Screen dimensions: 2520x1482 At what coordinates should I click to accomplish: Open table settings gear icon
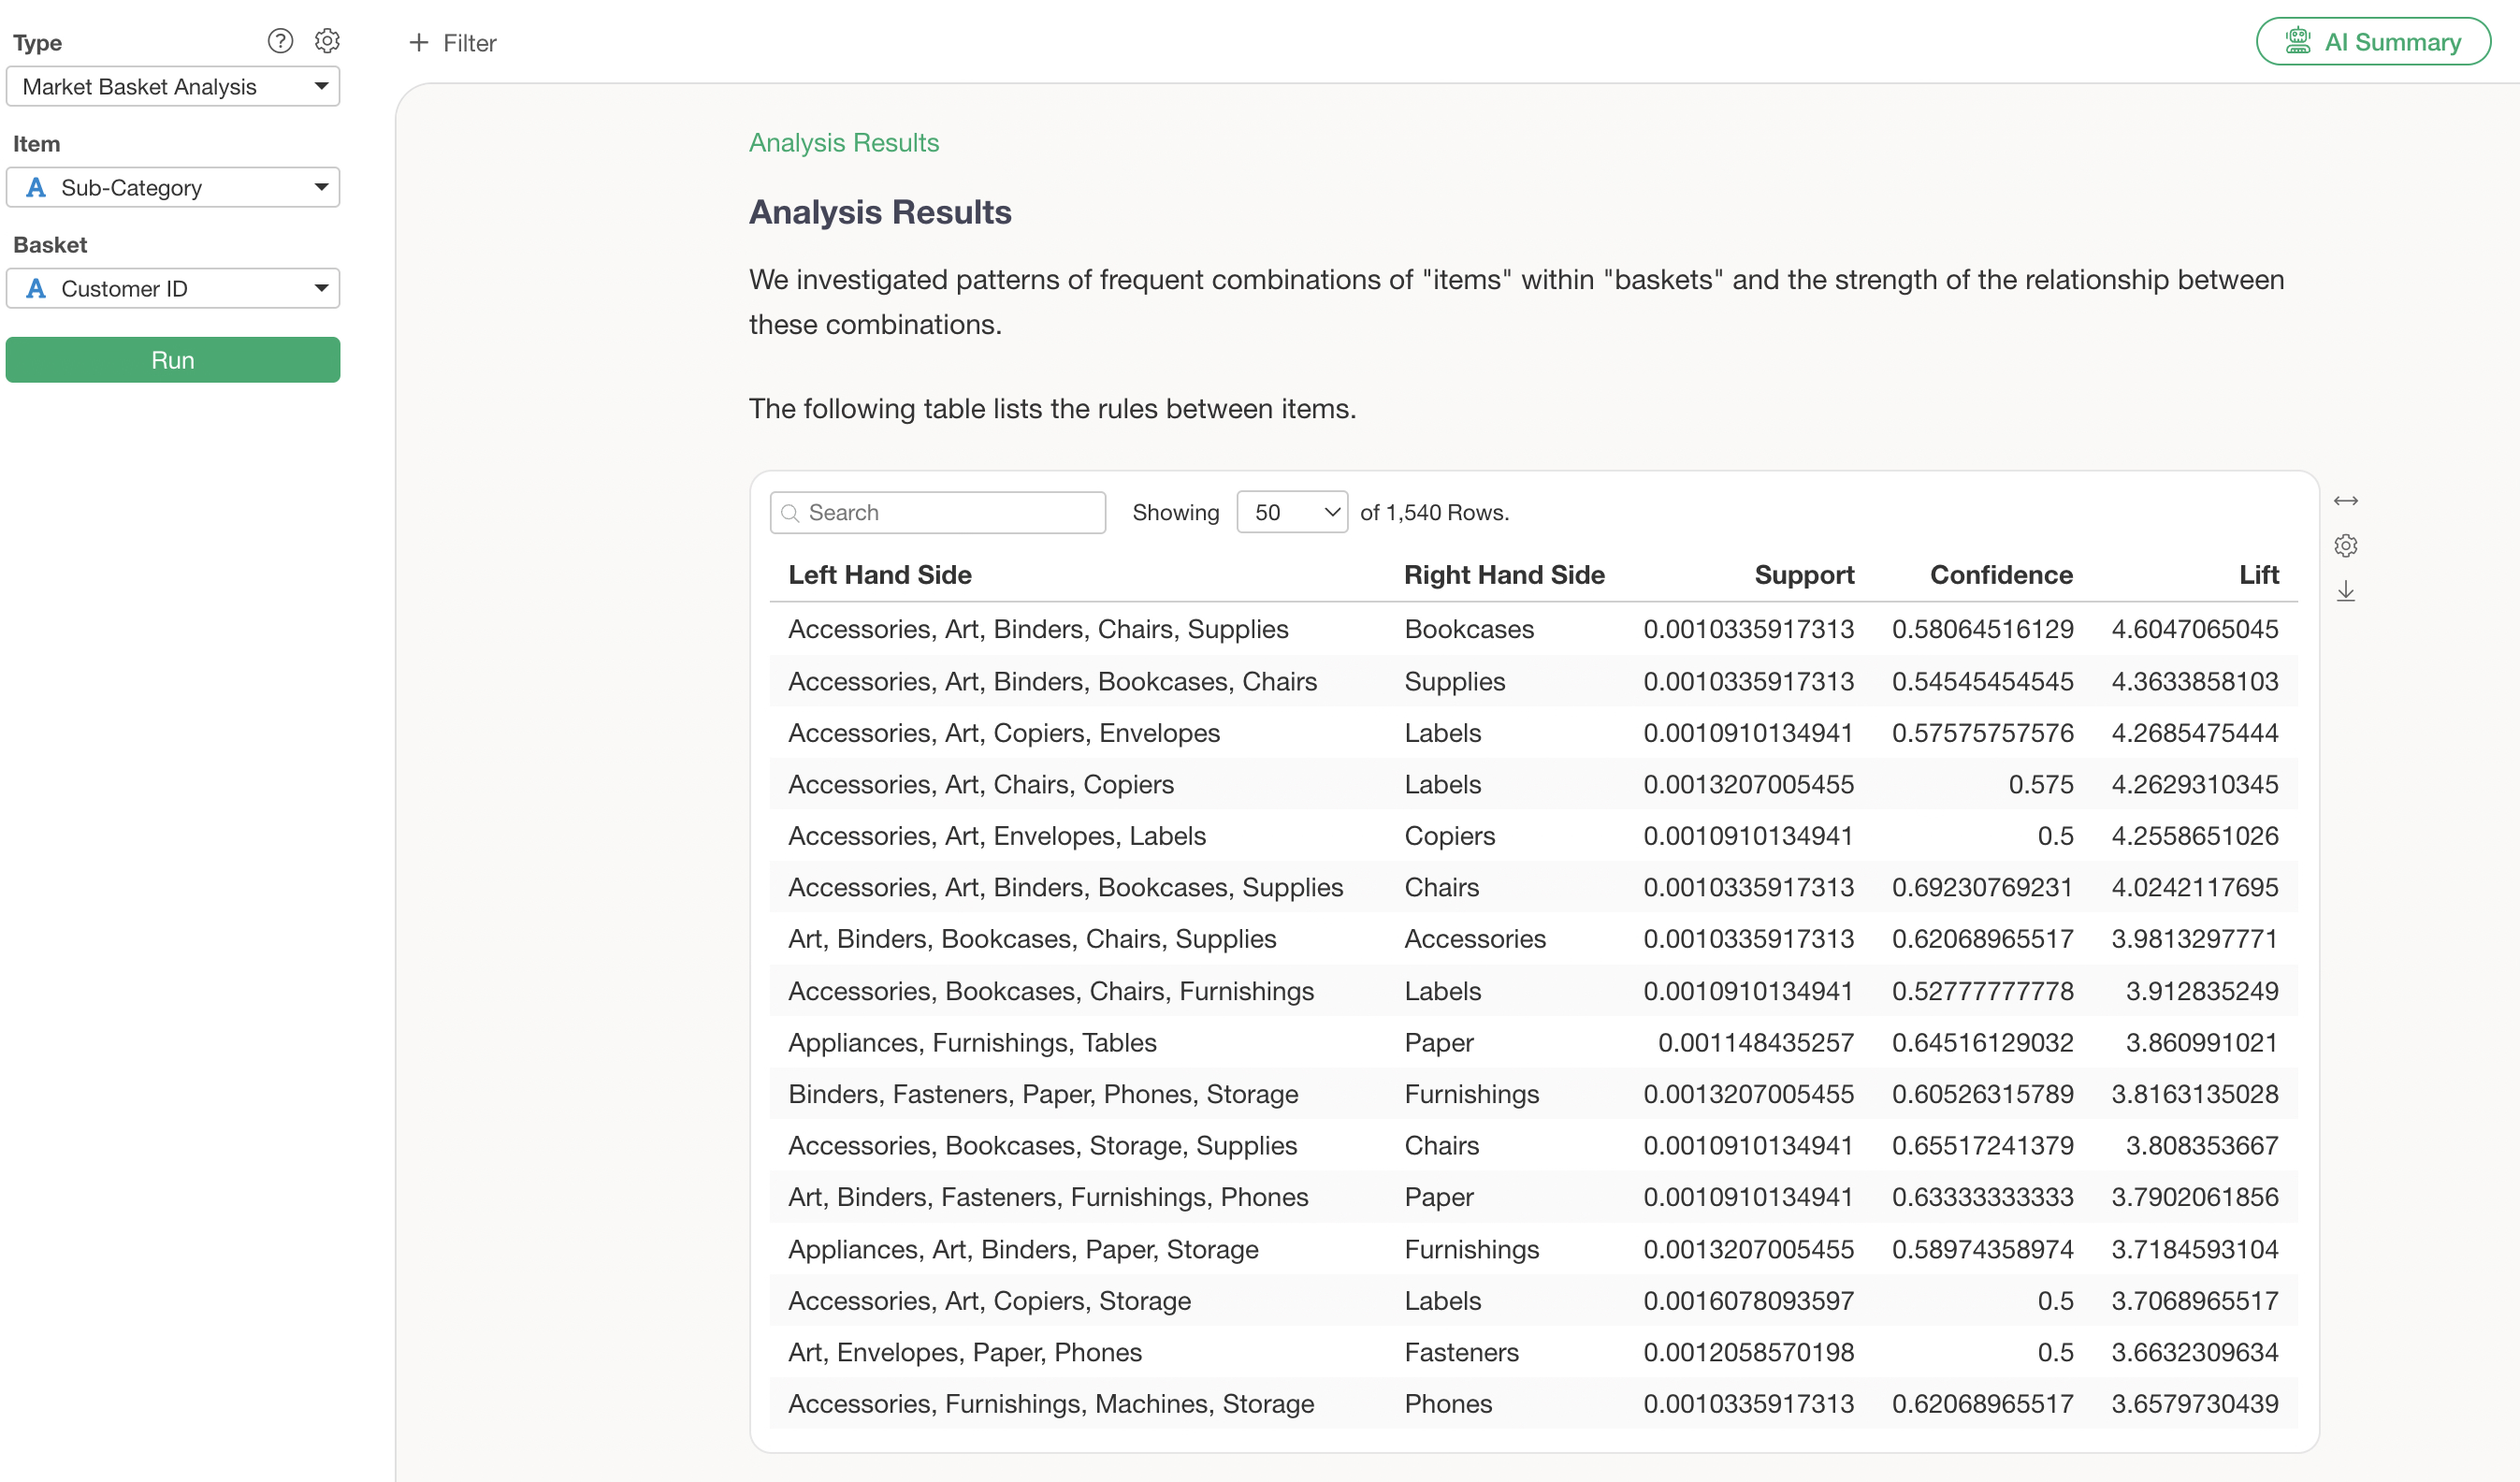[x=2345, y=546]
